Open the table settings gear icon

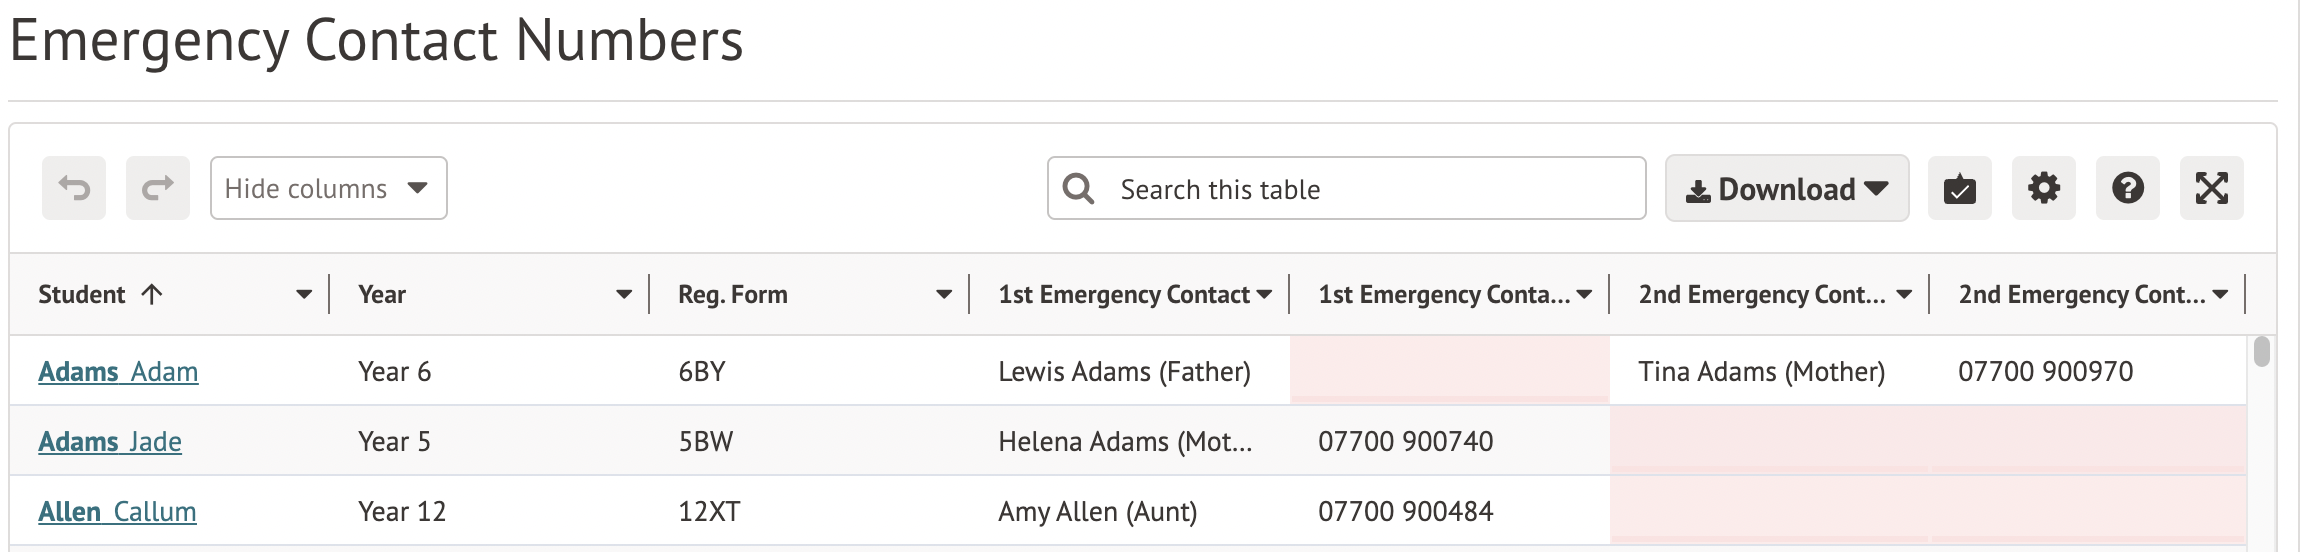[x=2043, y=188]
